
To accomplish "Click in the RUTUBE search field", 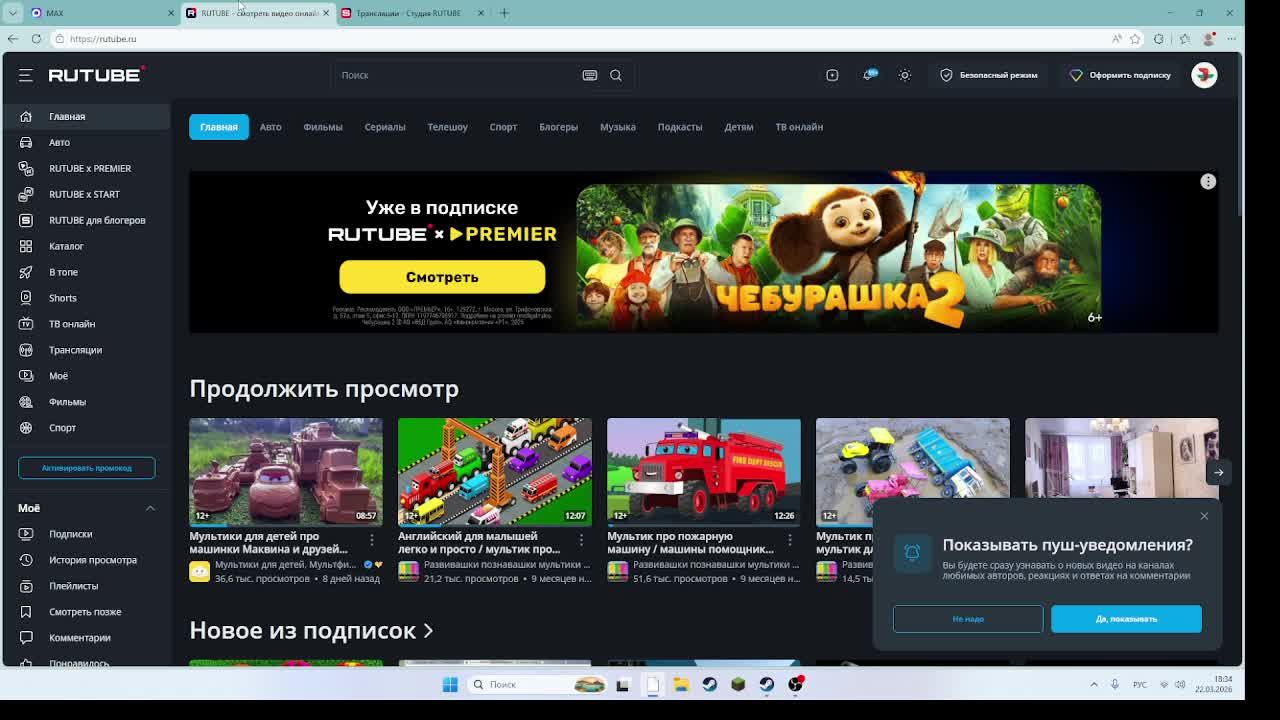I will click(458, 75).
